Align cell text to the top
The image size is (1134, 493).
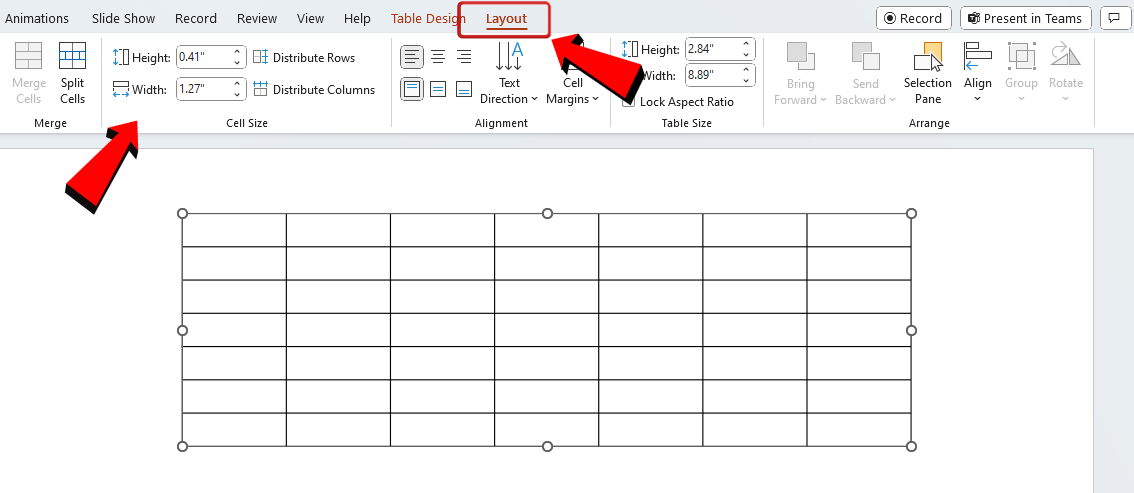pyautogui.click(x=412, y=90)
